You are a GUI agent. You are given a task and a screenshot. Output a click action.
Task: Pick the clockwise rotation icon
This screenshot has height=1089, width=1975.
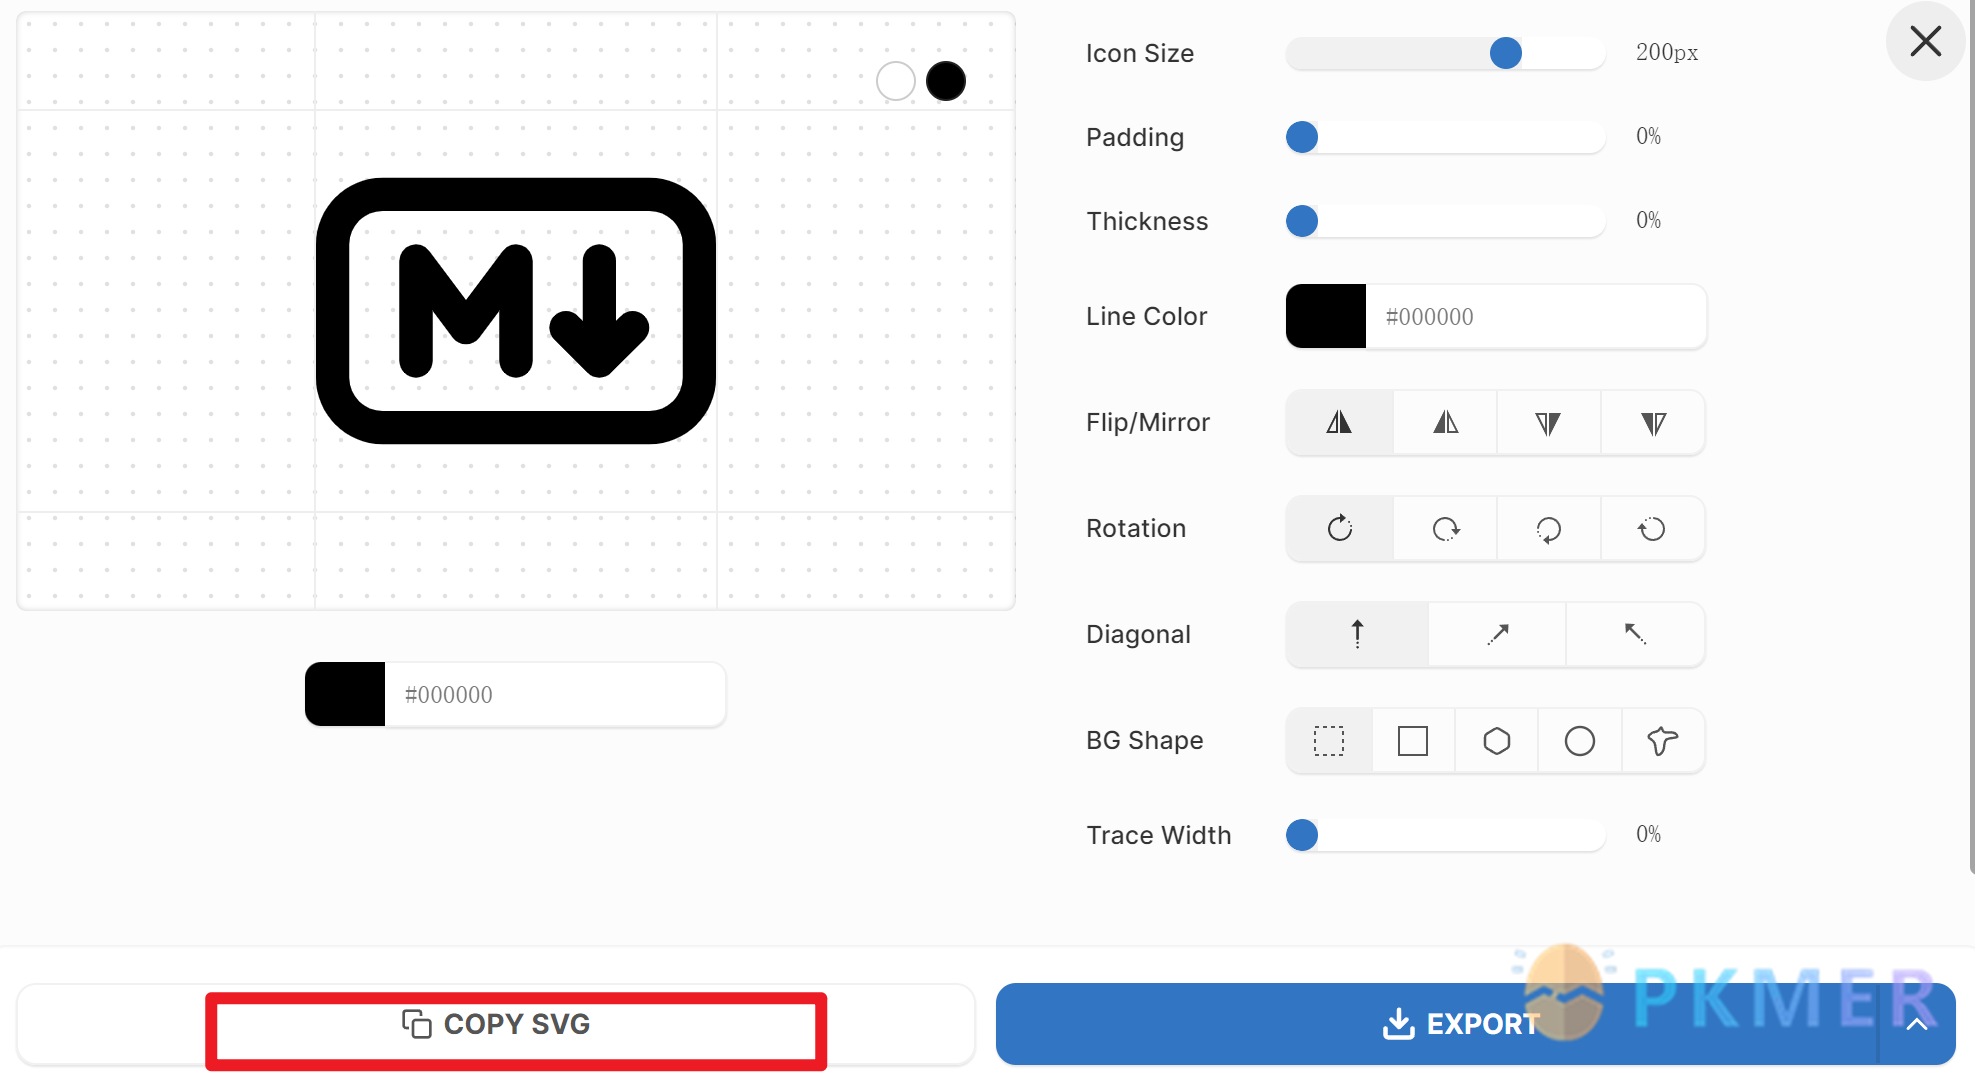[1339, 529]
